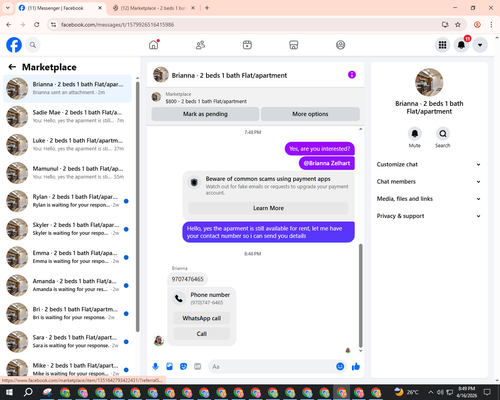The height and width of the screenshot is (400, 500).
Task: Open Windows Start menu
Action: 9,392
